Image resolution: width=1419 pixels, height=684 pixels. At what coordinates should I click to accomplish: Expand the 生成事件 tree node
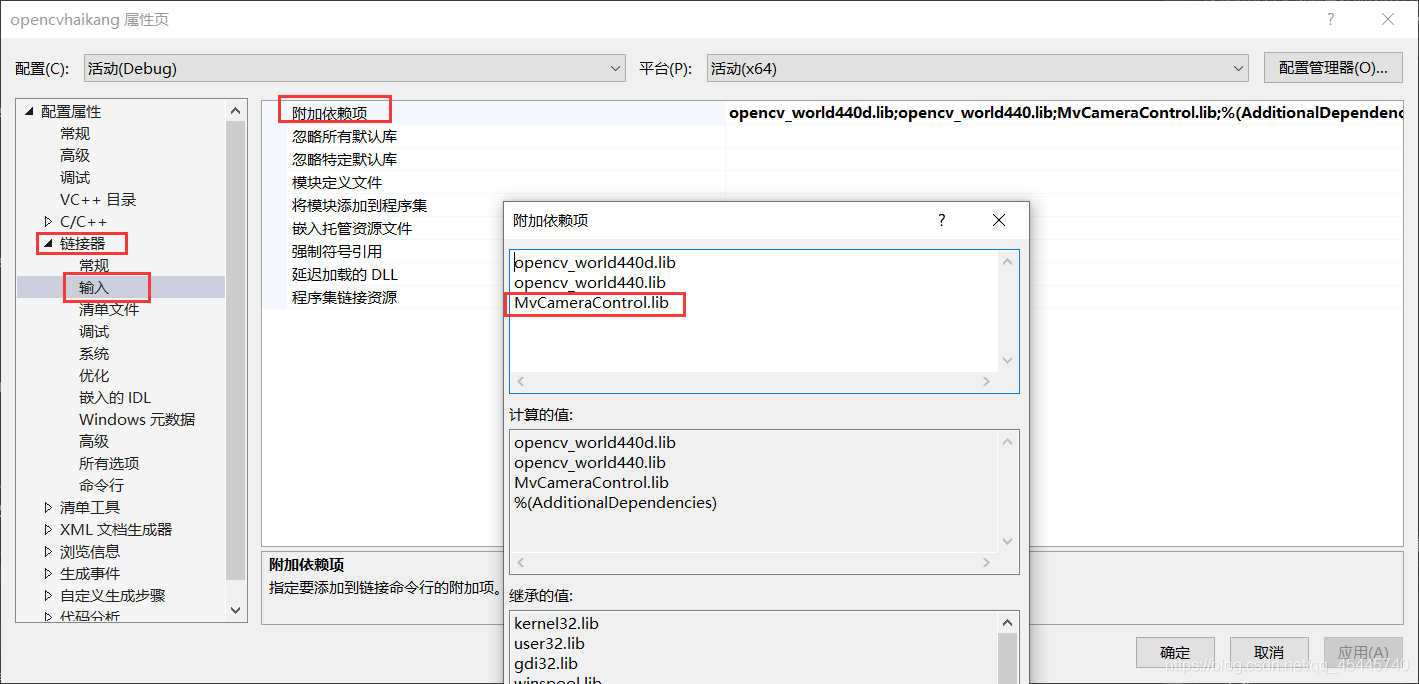(x=48, y=573)
